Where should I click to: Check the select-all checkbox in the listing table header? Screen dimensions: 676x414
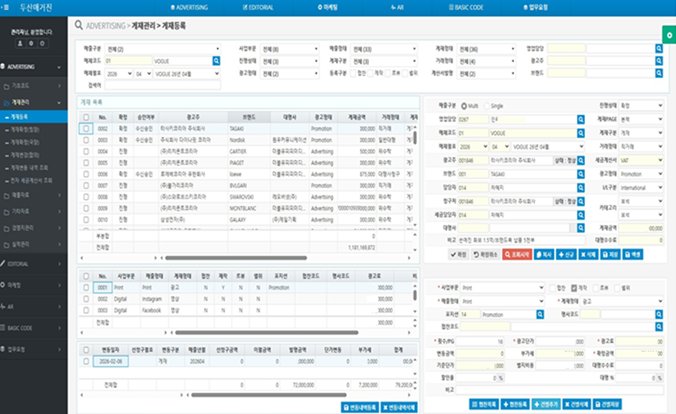click(86, 117)
